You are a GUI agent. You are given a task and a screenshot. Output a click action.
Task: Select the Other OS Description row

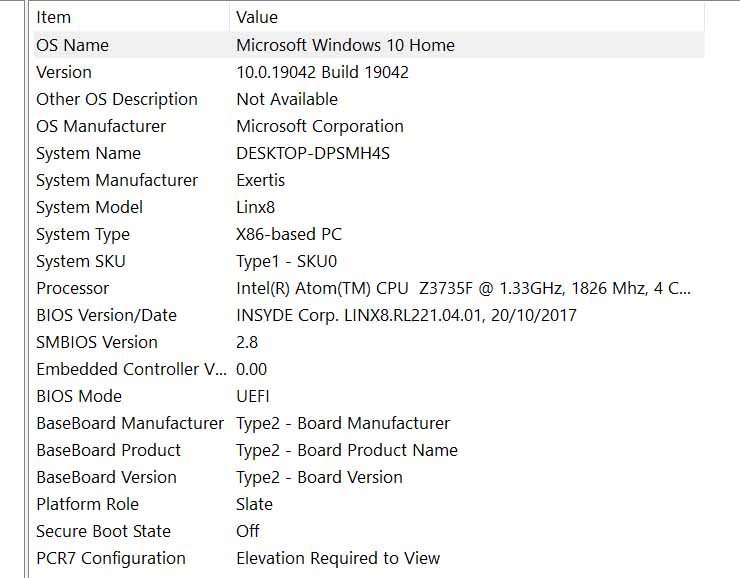point(369,99)
